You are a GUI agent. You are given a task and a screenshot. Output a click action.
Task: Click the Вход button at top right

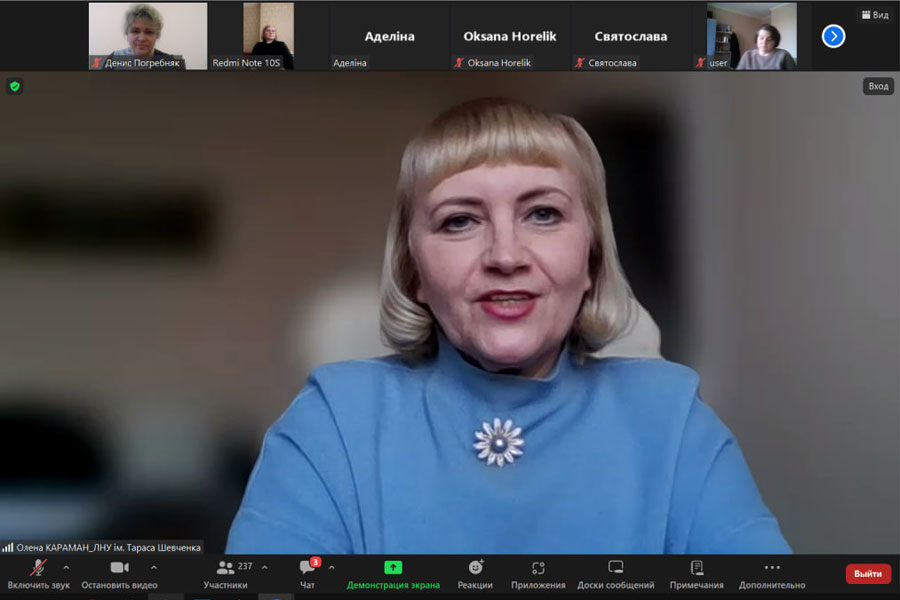878,86
